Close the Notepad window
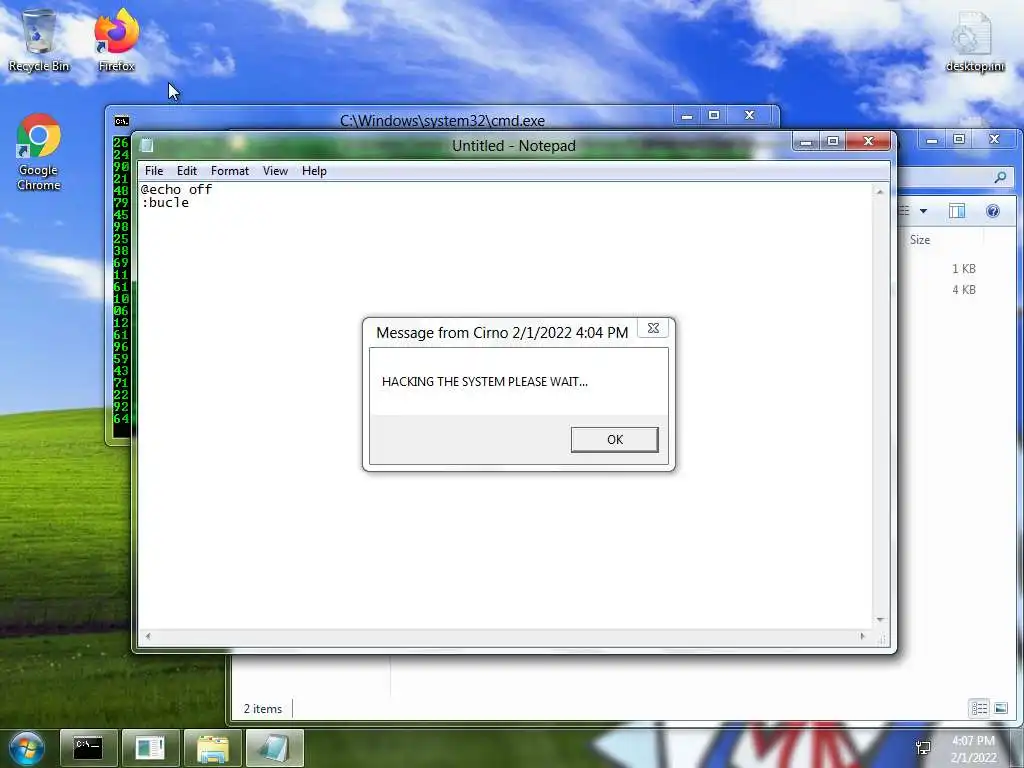Image resolution: width=1024 pixels, height=768 pixels. click(868, 141)
